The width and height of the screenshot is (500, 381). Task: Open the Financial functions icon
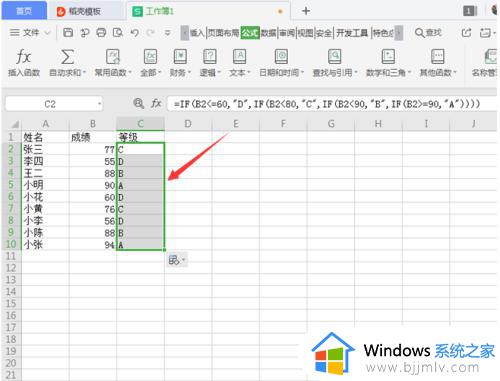[x=180, y=57]
